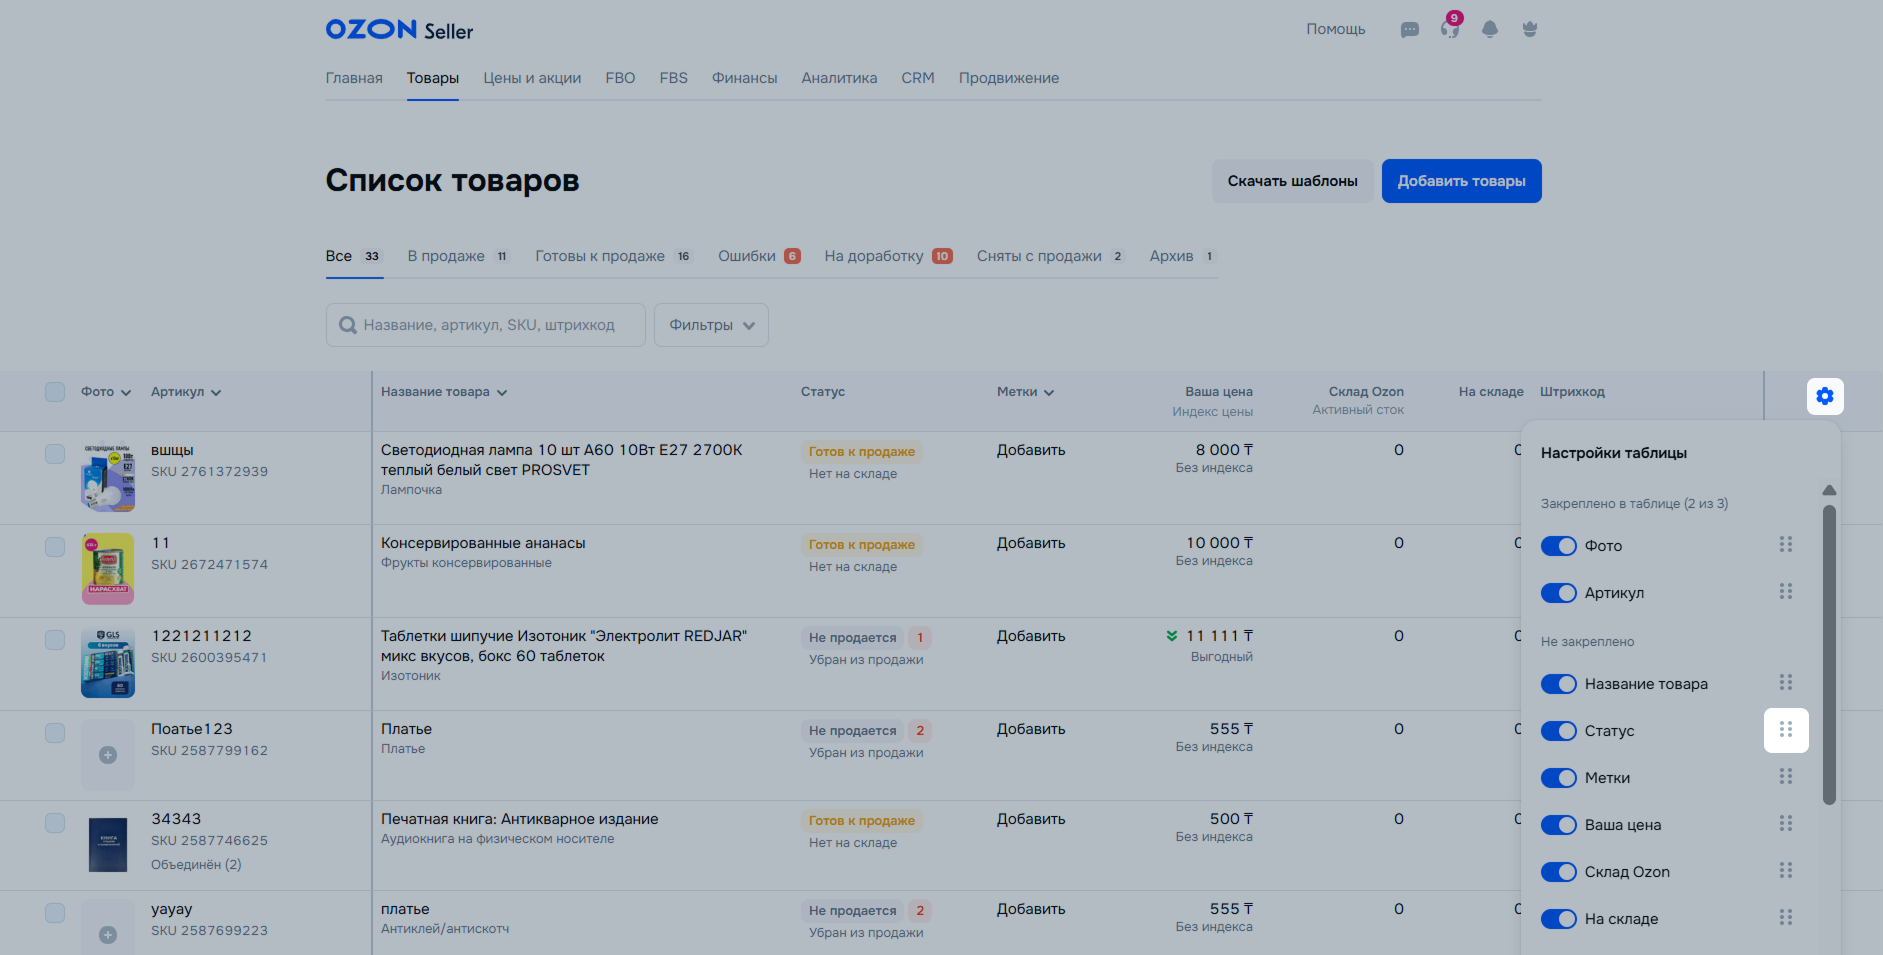This screenshot has height=955, width=1883.
Task: Click drag handle beside Статус
Action: 1785,730
